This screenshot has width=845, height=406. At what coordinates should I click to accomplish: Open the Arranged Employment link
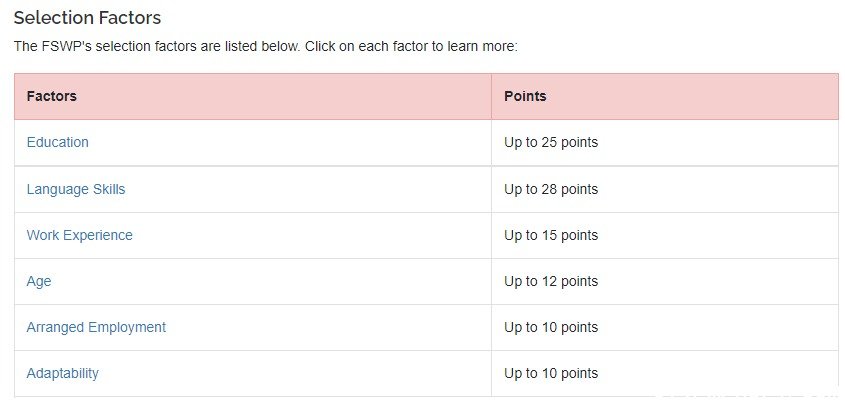pos(96,327)
